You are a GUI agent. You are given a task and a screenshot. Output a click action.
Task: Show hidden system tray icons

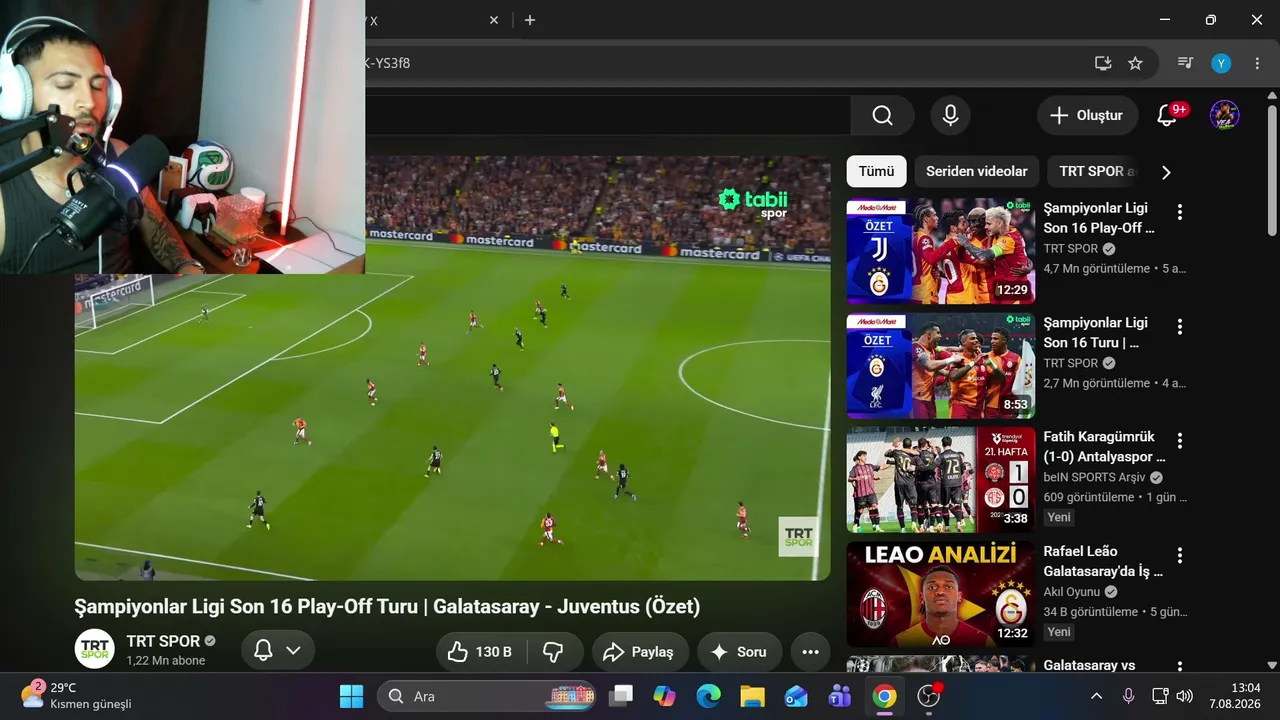click(x=1096, y=696)
